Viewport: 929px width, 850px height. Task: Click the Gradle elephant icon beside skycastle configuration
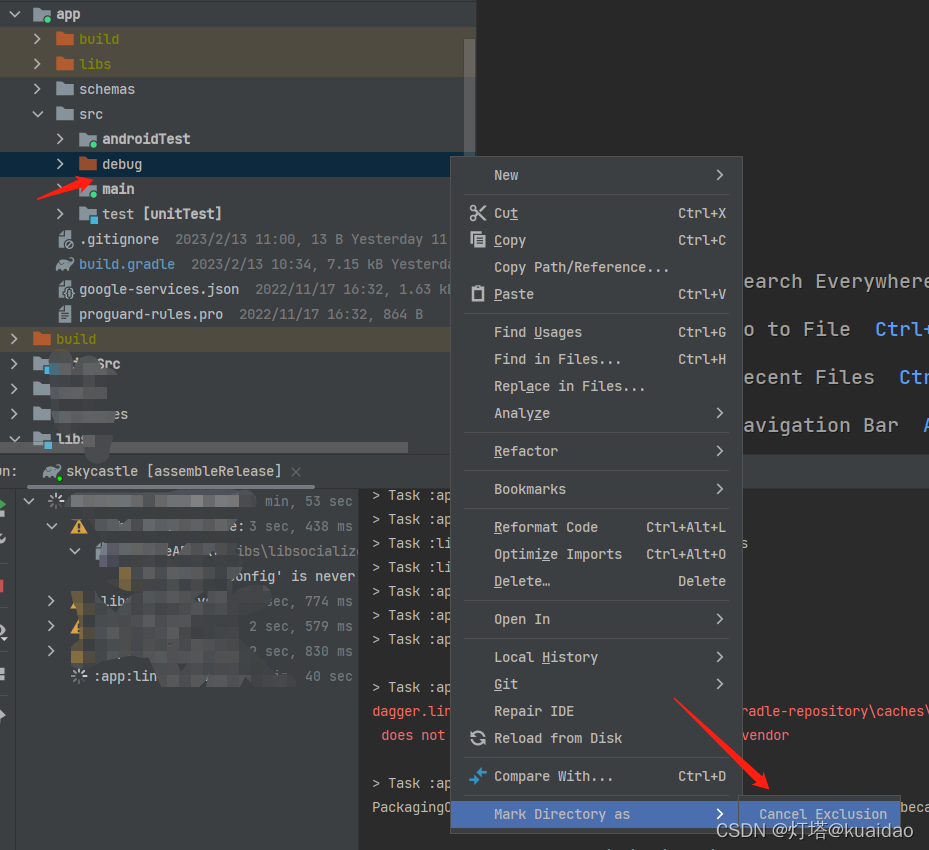[x=50, y=471]
